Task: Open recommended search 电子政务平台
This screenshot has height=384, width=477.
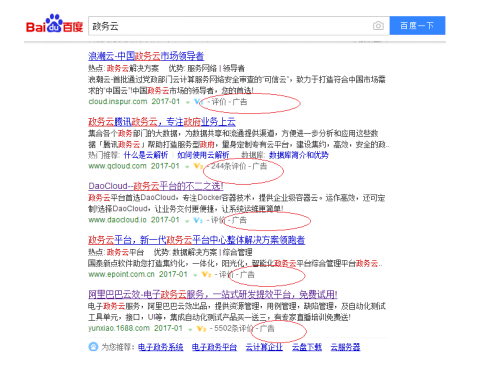Action: pyautogui.click(x=214, y=347)
